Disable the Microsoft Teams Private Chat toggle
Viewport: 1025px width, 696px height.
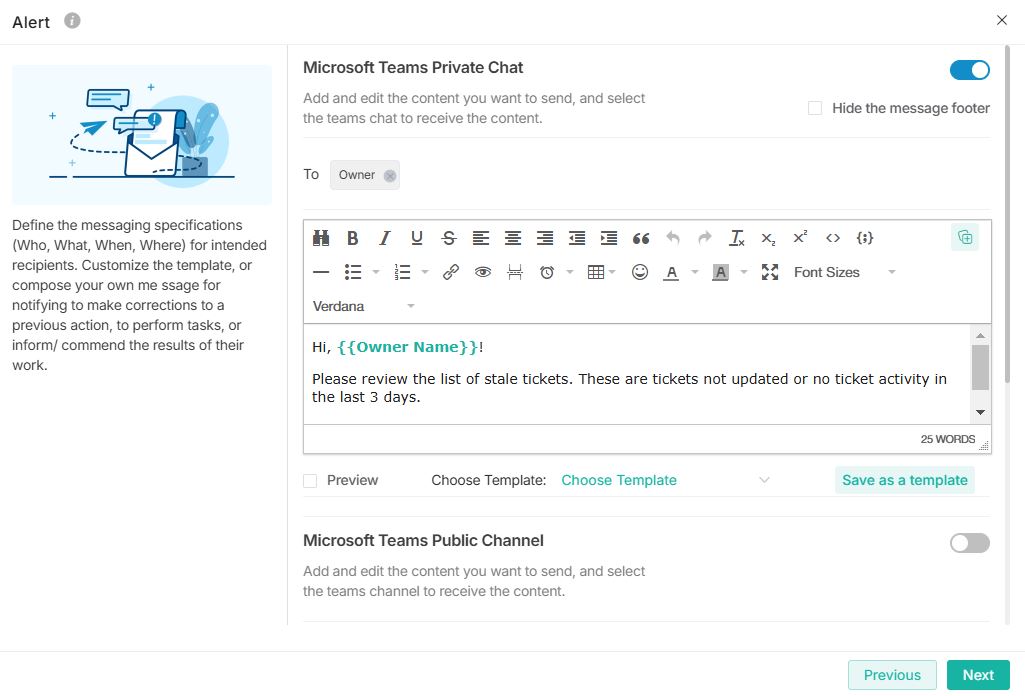[969, 70]
